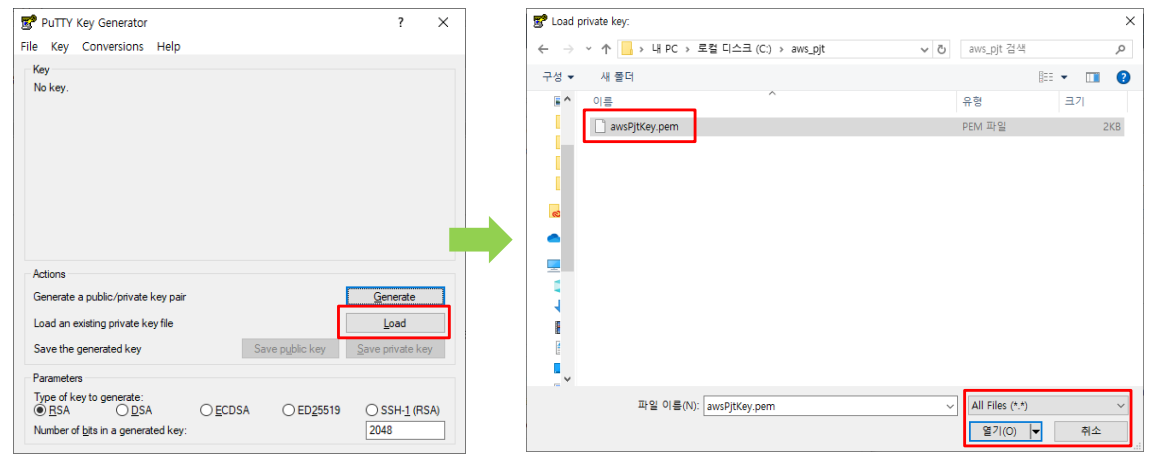Open OneDrive from the navigation pane
Image resolution: width=1157 pixels, height=468 pixels.
[x=553, y=238]
